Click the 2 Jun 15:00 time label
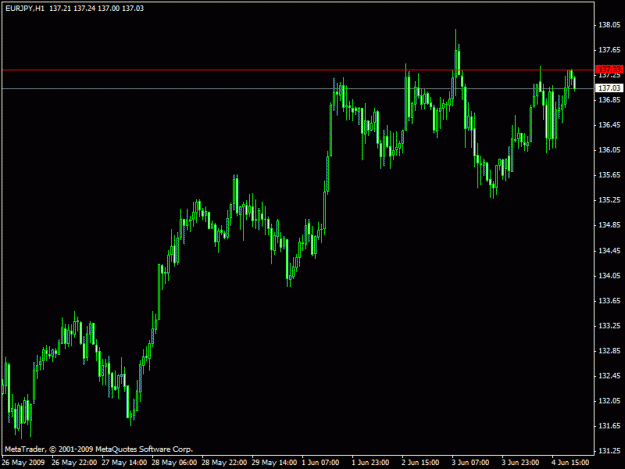The height and width of the screenshot is (469, 625). pos(421,463)
